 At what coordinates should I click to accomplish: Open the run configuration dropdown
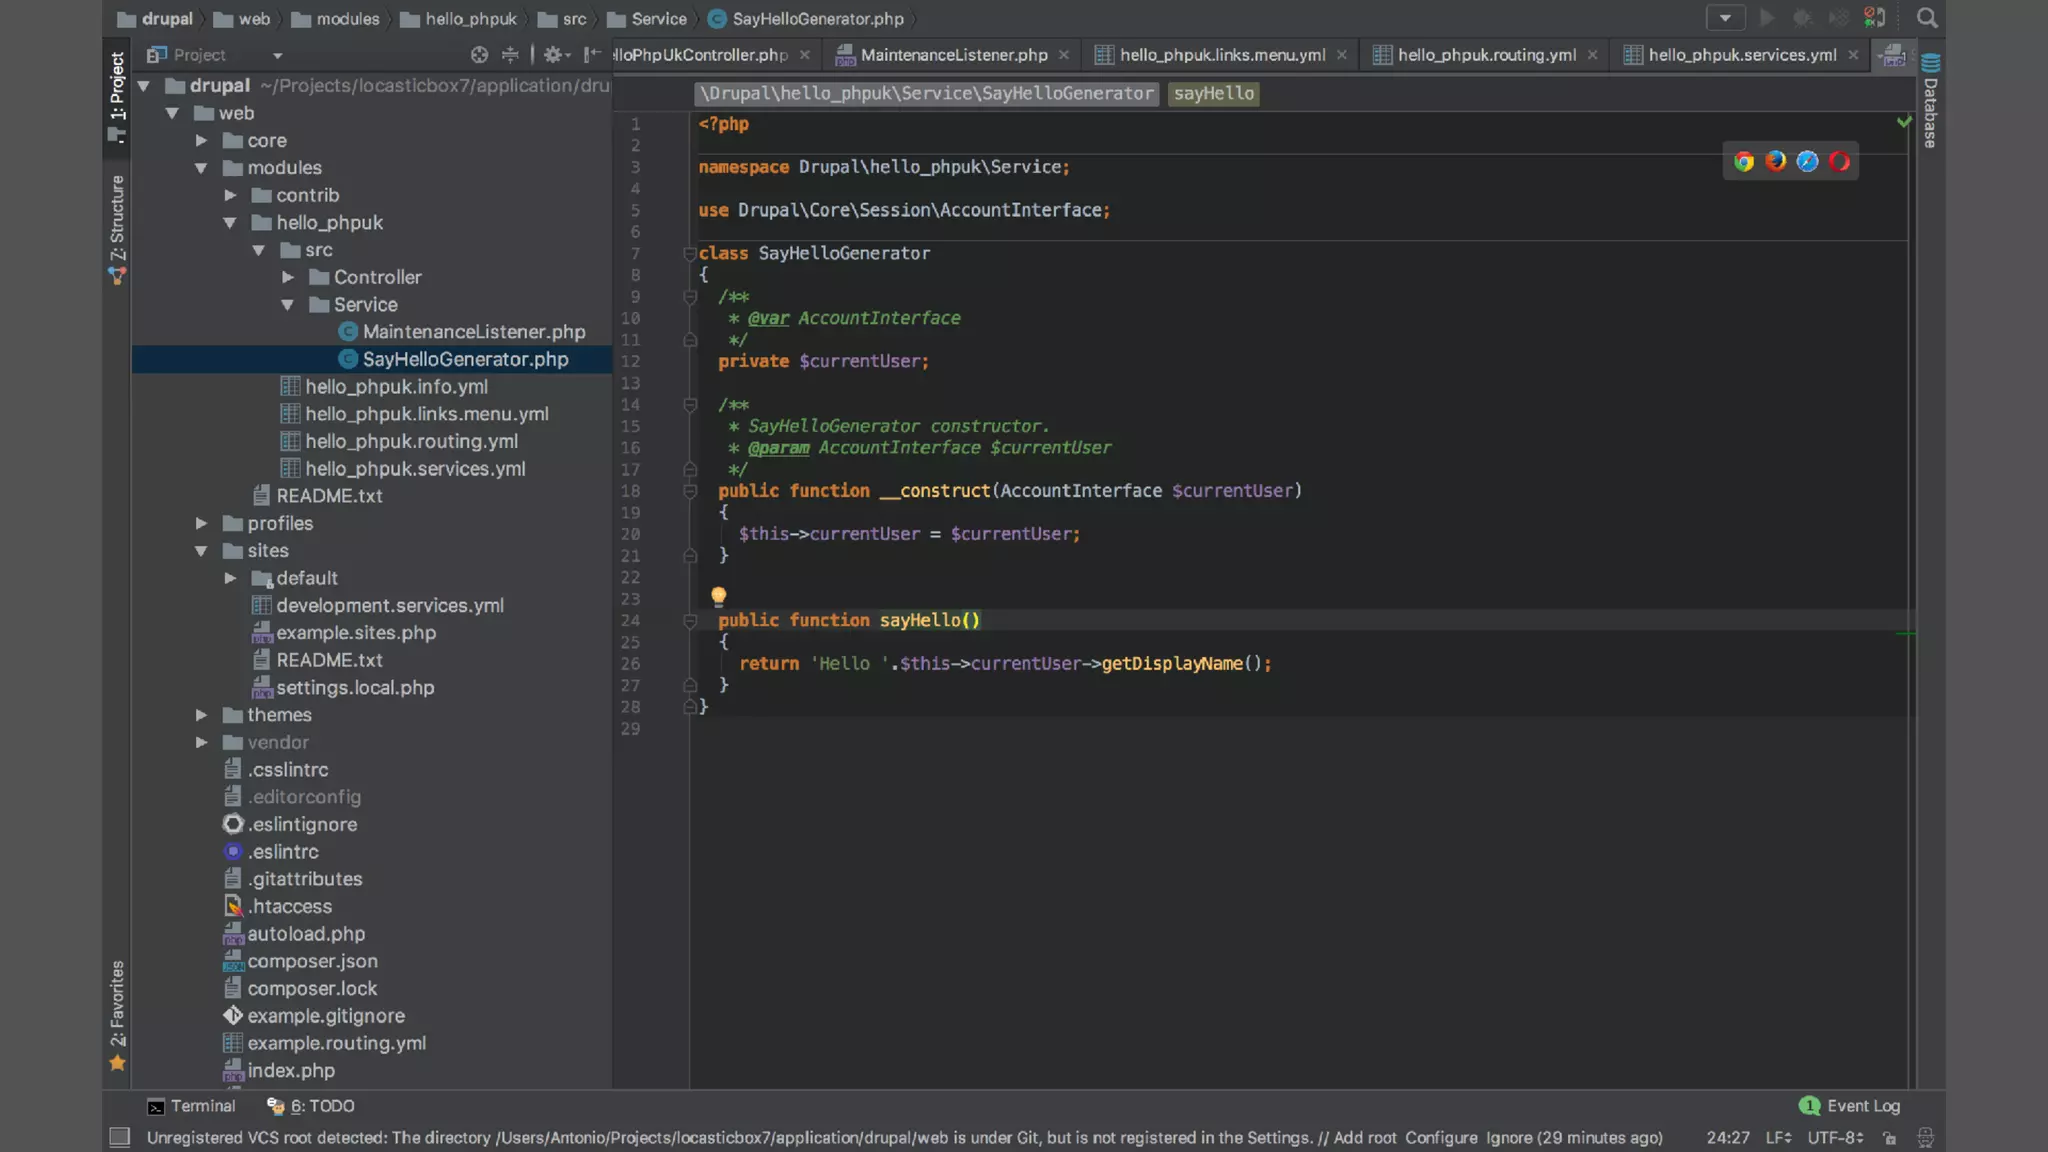click(1725, 18)
